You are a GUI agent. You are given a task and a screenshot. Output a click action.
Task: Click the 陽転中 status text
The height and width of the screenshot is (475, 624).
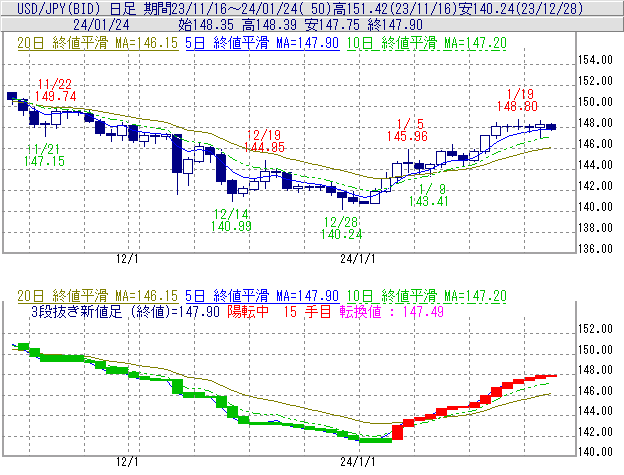click(x=248, y=312)
